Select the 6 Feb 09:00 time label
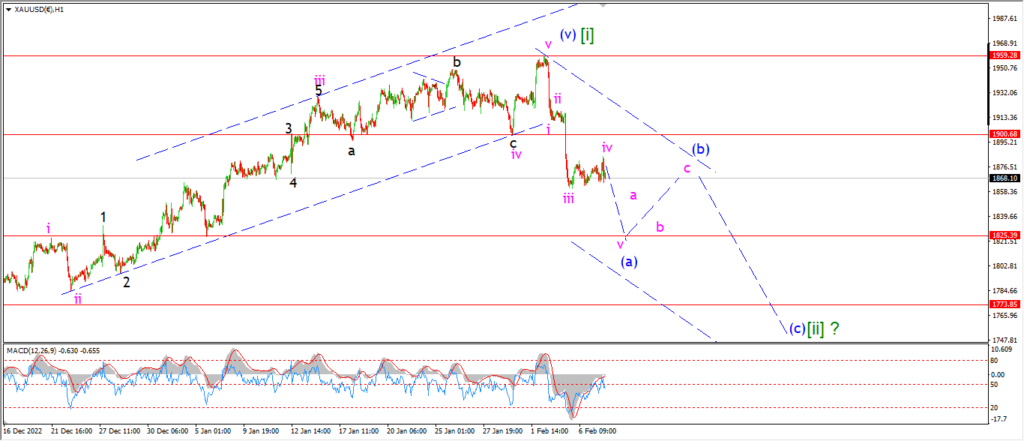This screenshot has width=1024, height=441. [x=599, y=431]
